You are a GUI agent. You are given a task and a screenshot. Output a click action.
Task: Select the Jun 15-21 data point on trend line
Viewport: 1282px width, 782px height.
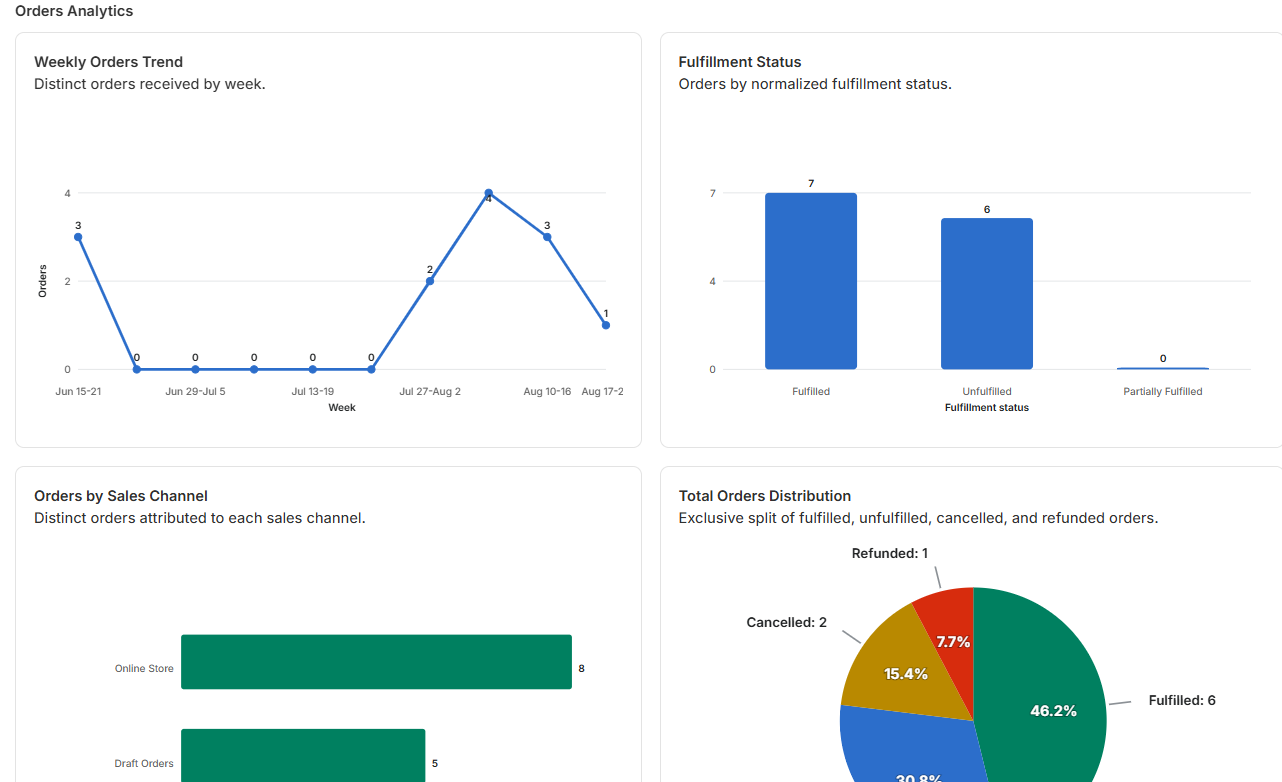point(78,237)
